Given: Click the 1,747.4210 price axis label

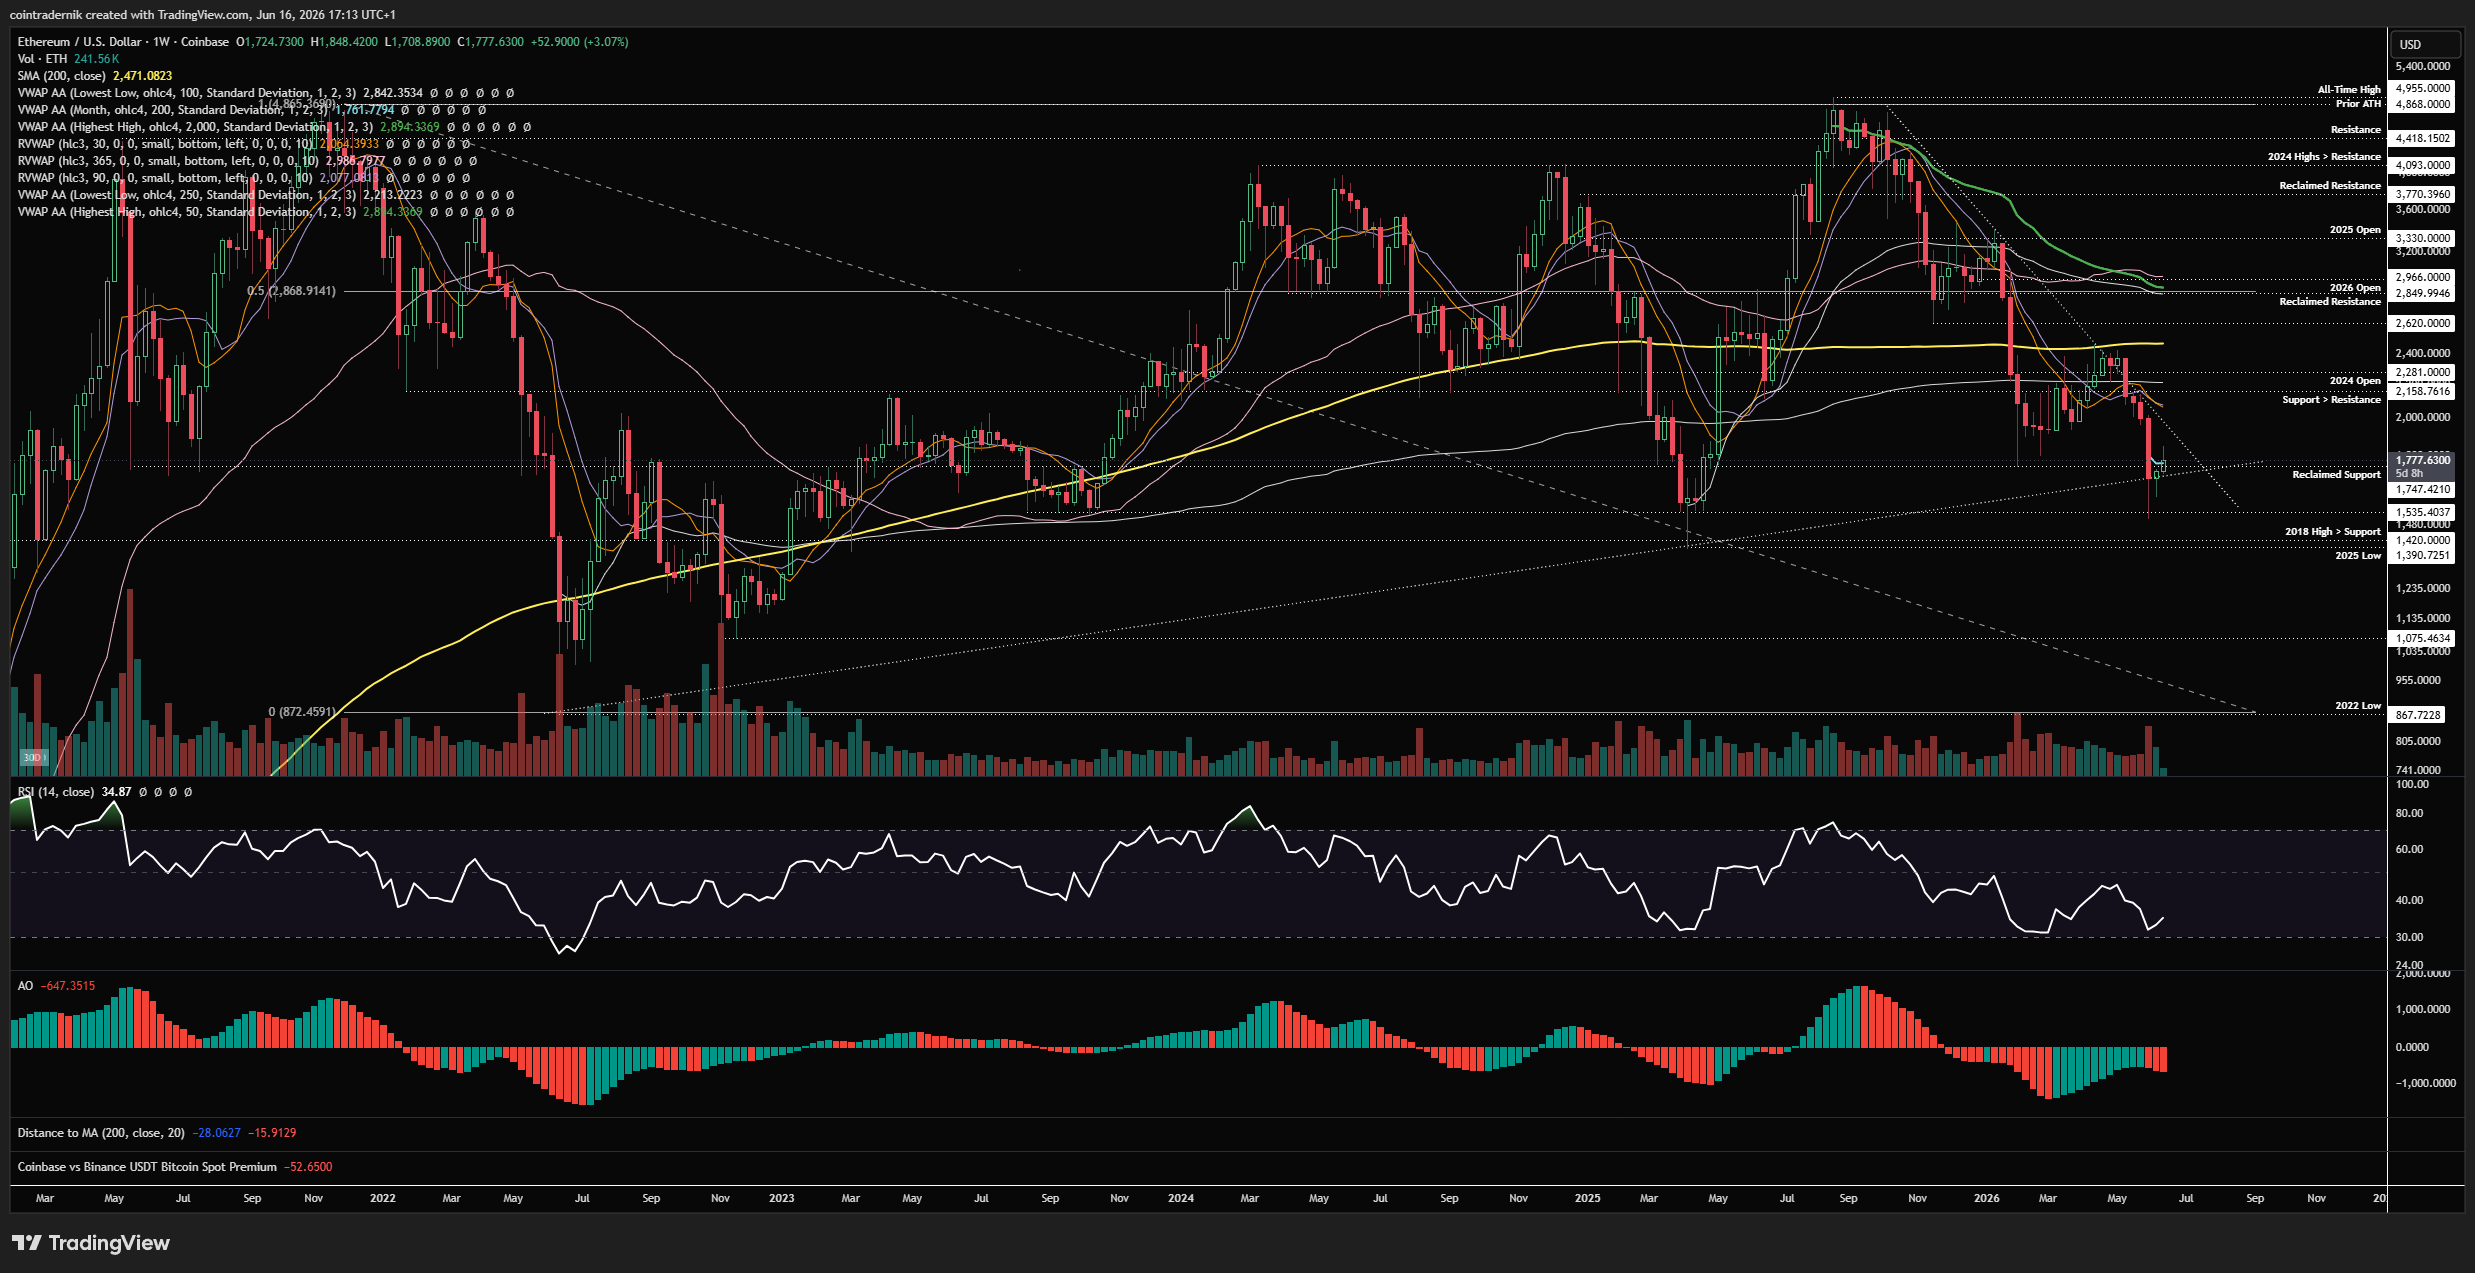Looking at the screenshot, I should (2423, 490).
